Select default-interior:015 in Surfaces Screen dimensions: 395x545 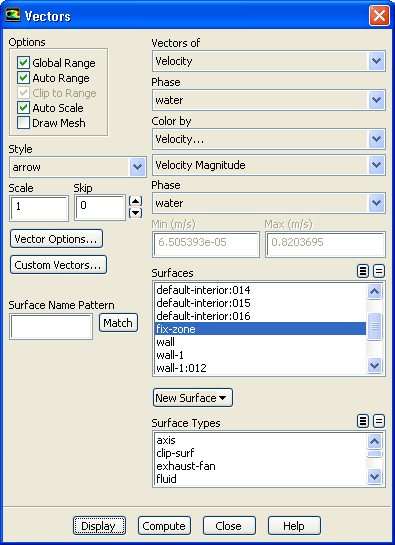click(x=260, y=303)
